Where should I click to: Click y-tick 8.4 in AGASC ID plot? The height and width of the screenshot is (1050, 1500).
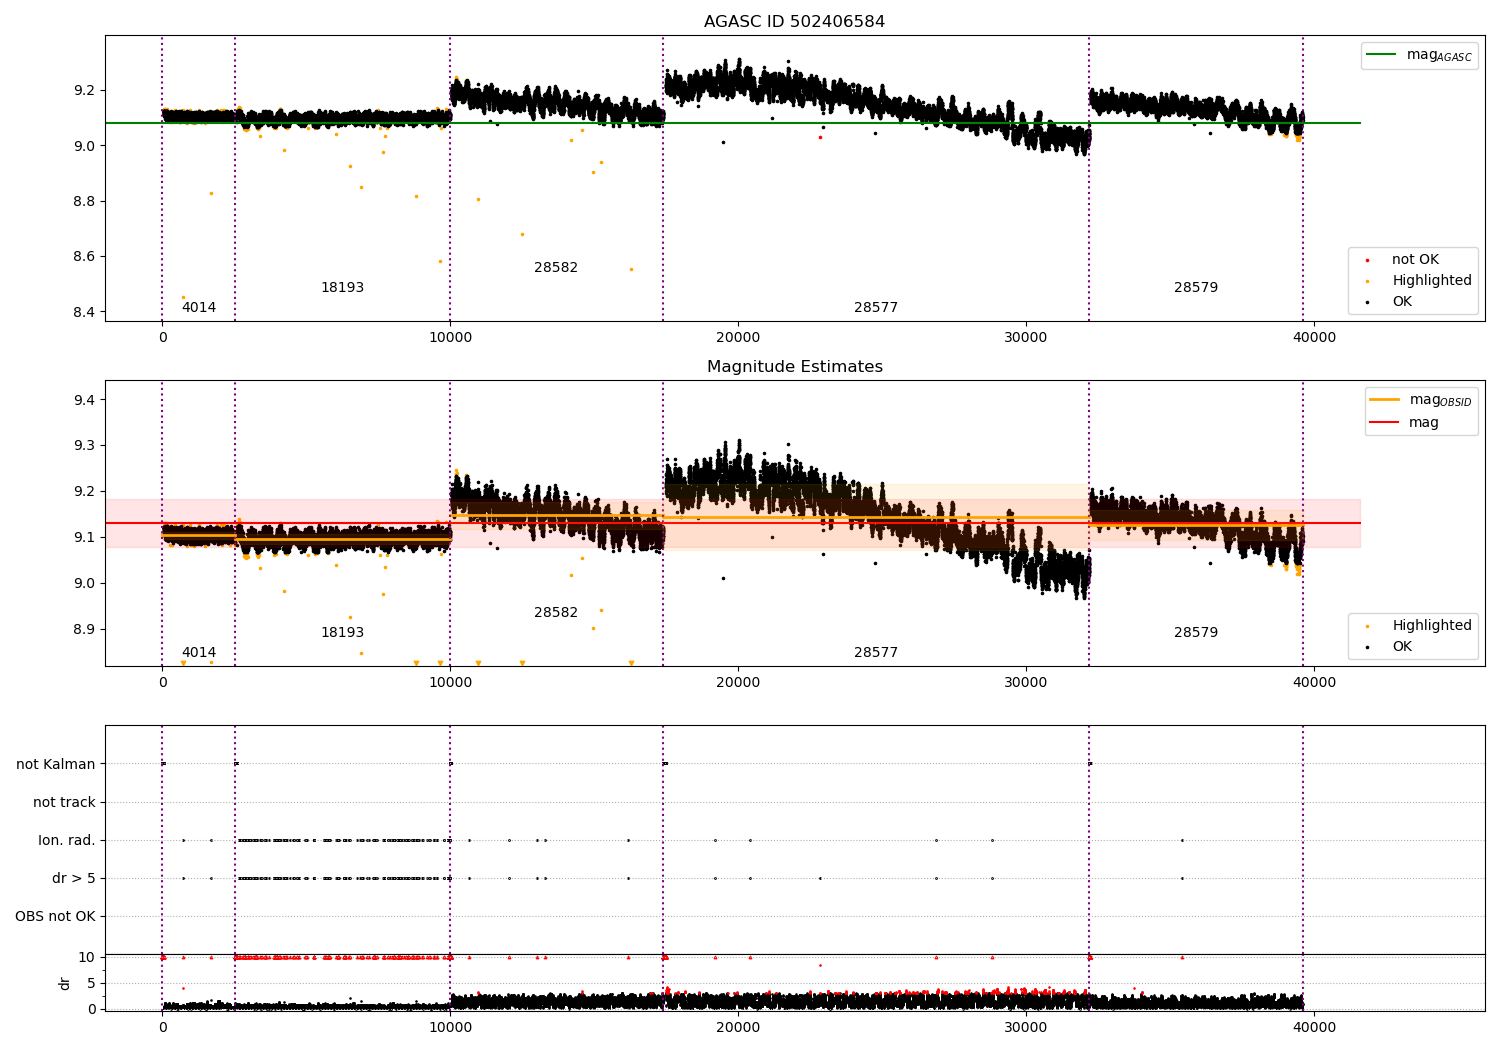tap(85, 312)
